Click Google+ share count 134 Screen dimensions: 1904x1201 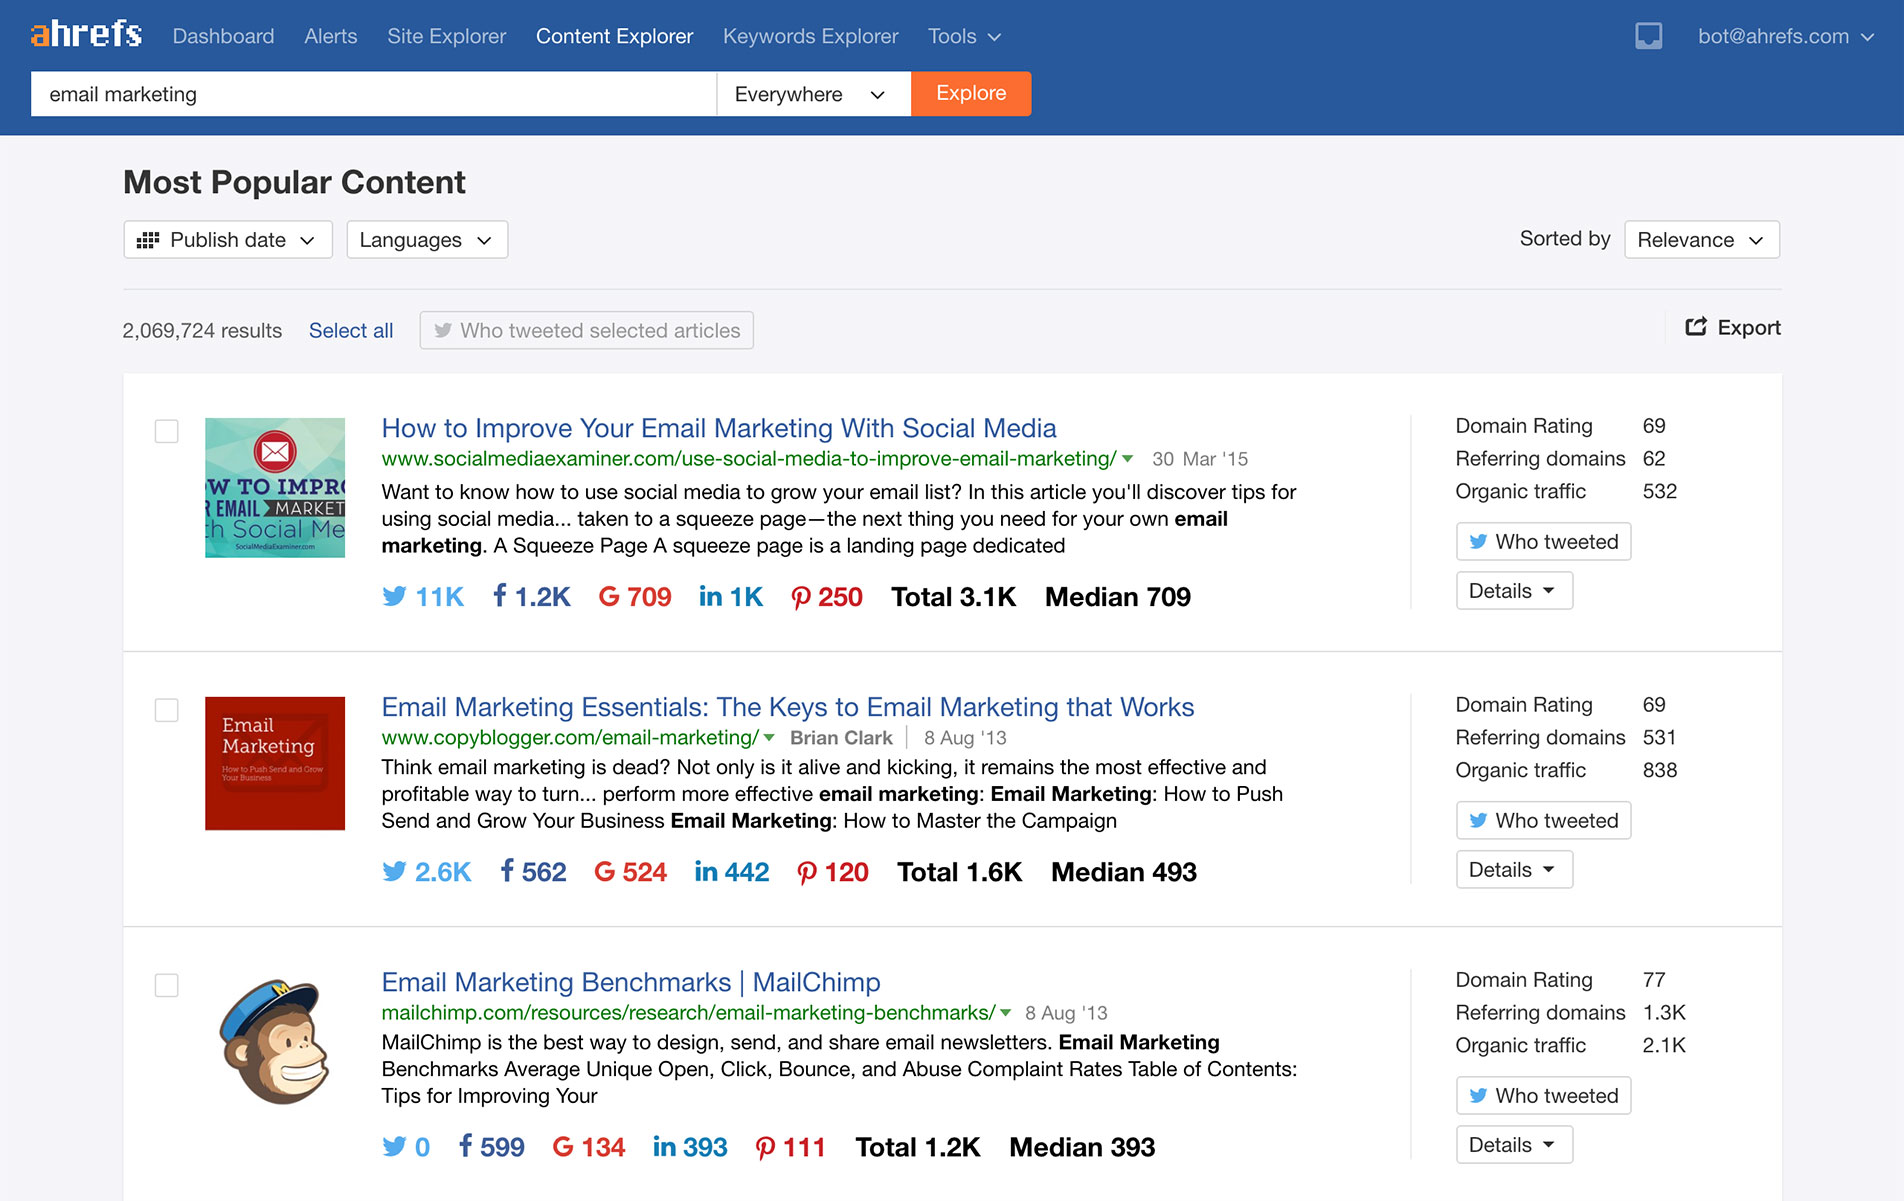click(589, 1147)
